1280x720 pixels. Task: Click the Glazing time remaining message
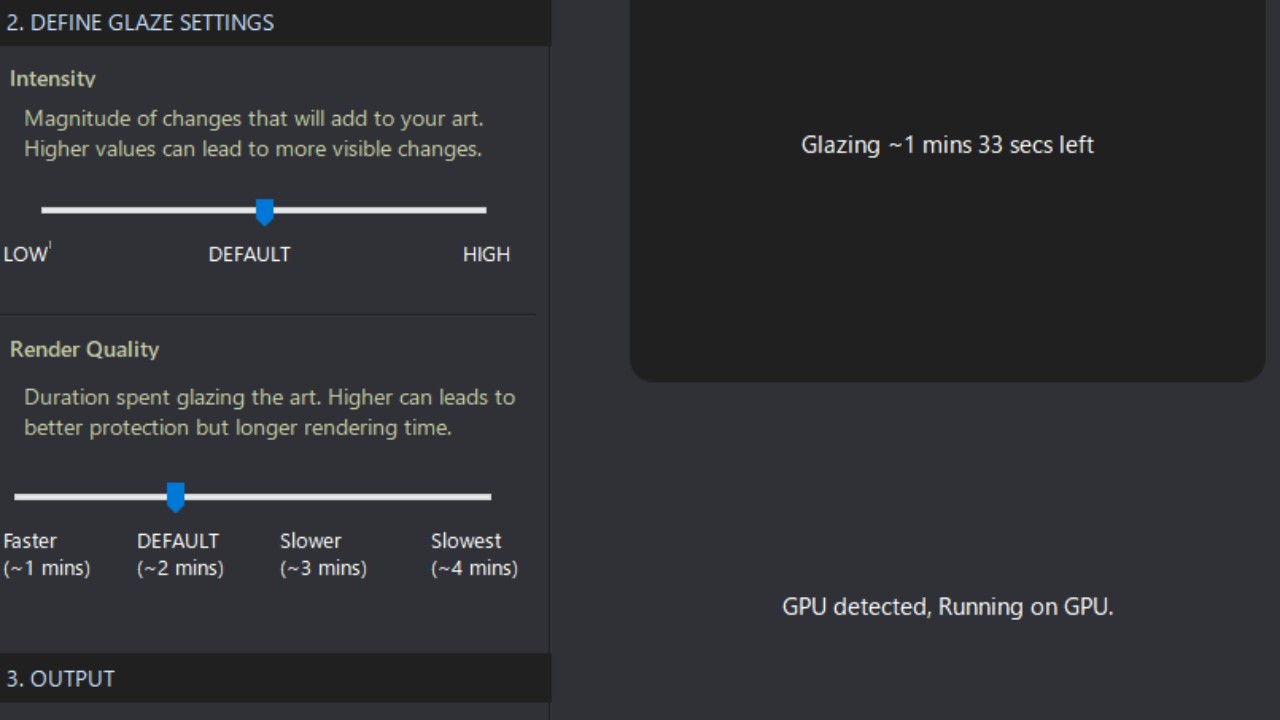click(x=947, y=145)
